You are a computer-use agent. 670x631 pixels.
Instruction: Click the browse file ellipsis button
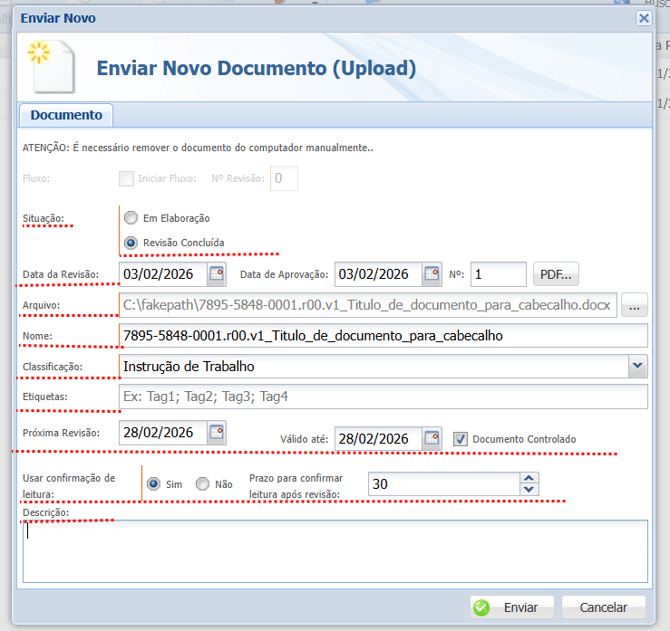coord(634,305)
